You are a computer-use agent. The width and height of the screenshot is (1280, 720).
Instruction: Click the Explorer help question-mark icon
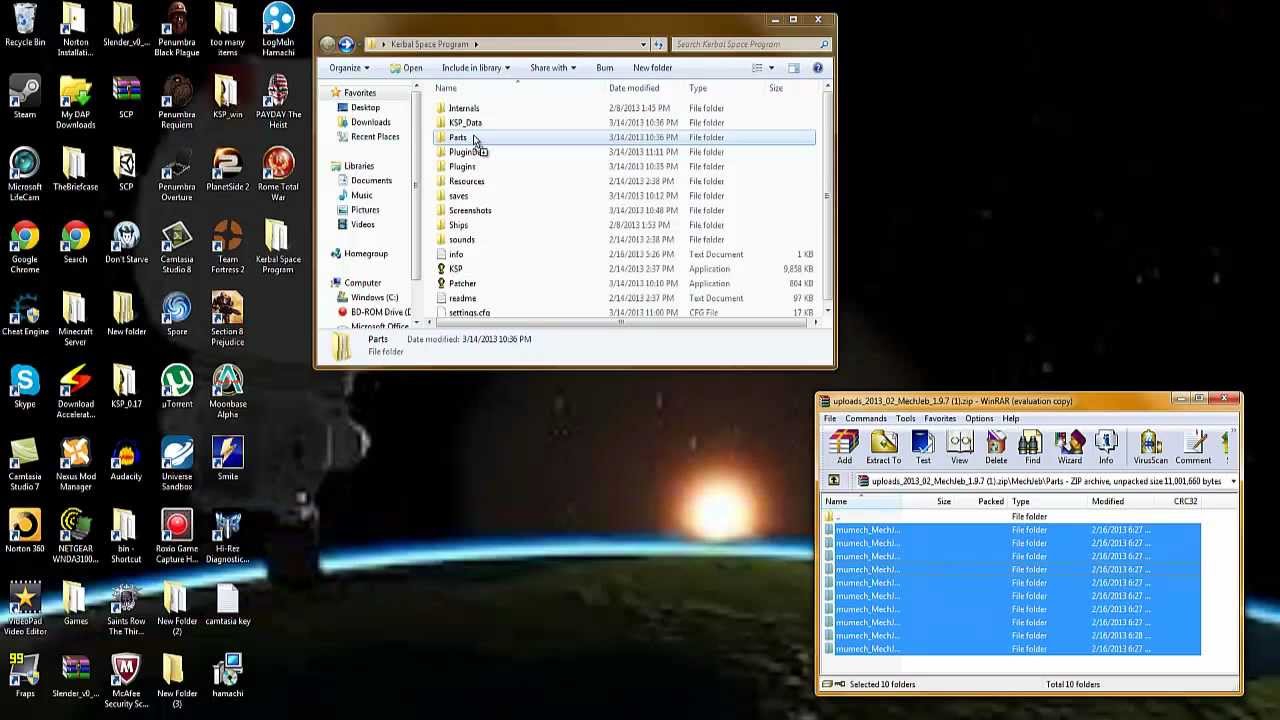(x=817, y=68)
